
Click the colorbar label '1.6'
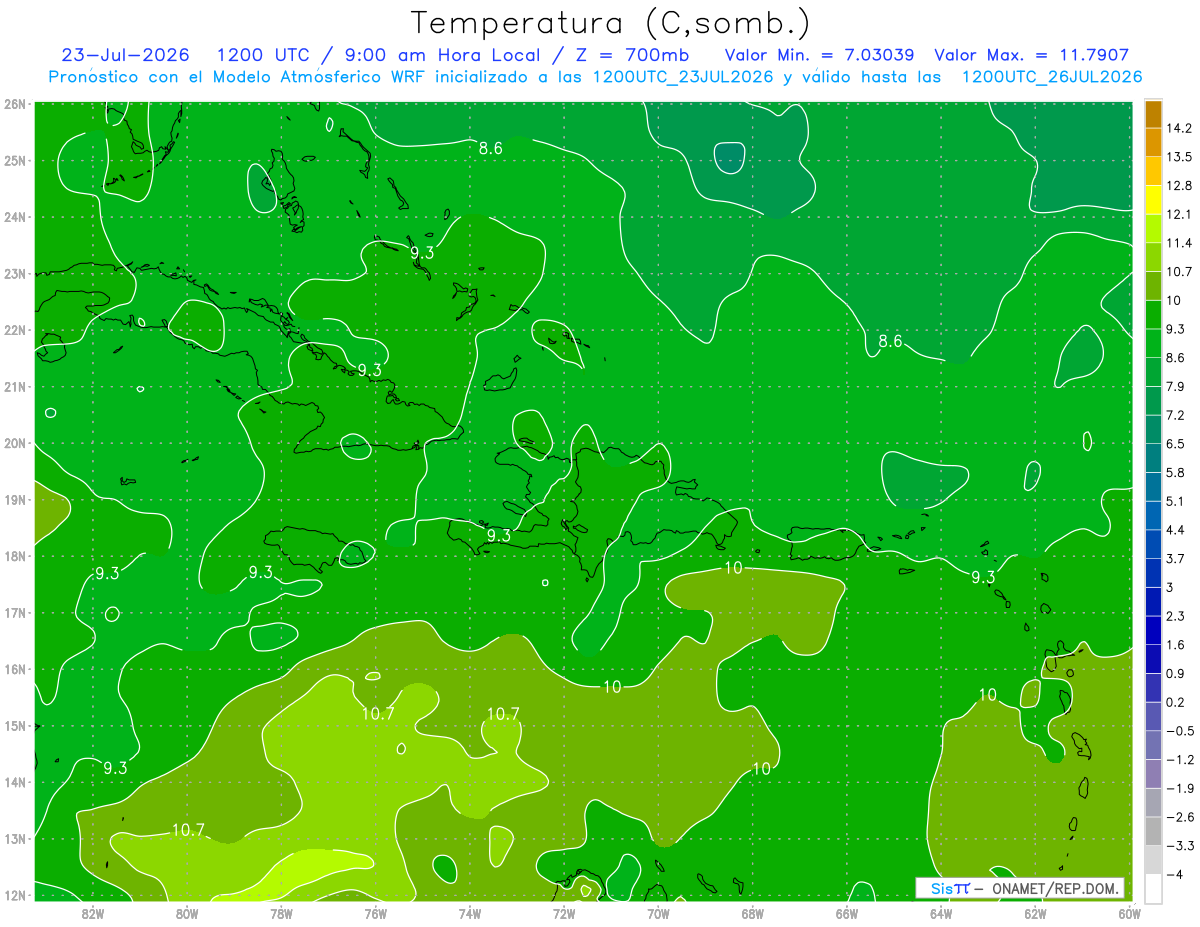[1177, 645]
